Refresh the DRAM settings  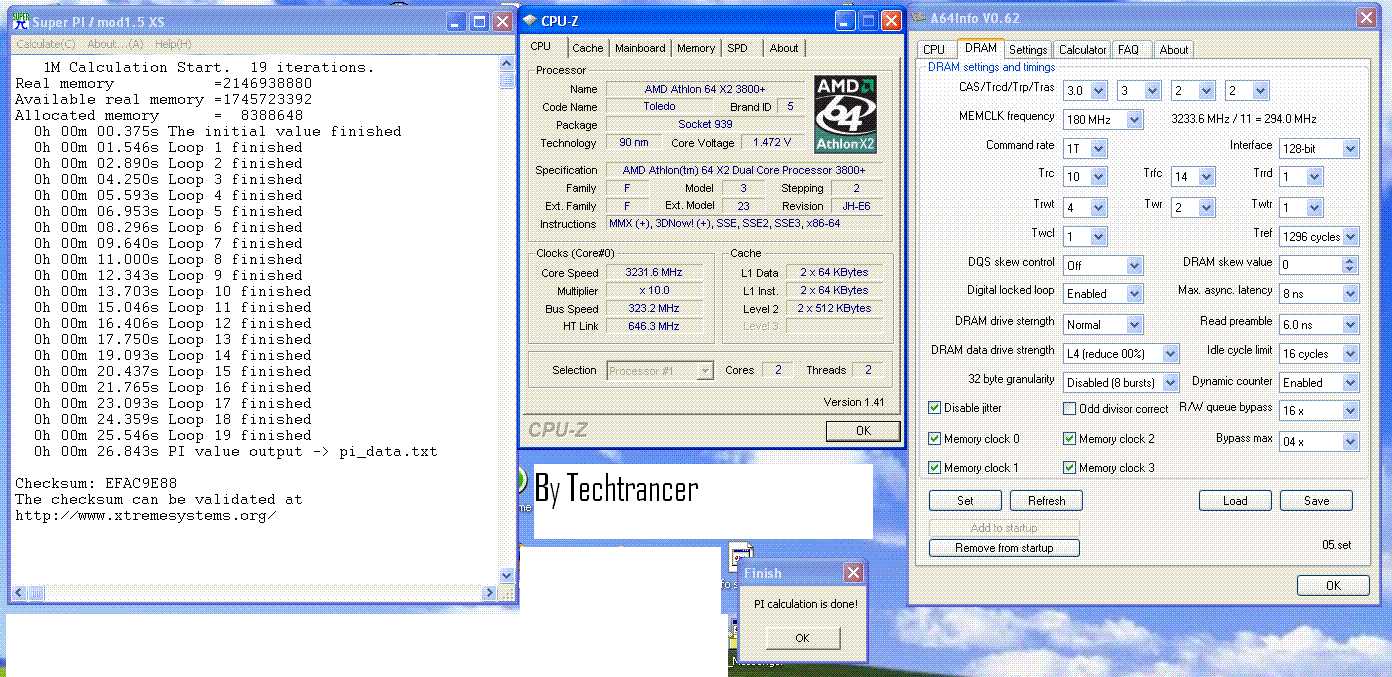point(1046,501)
